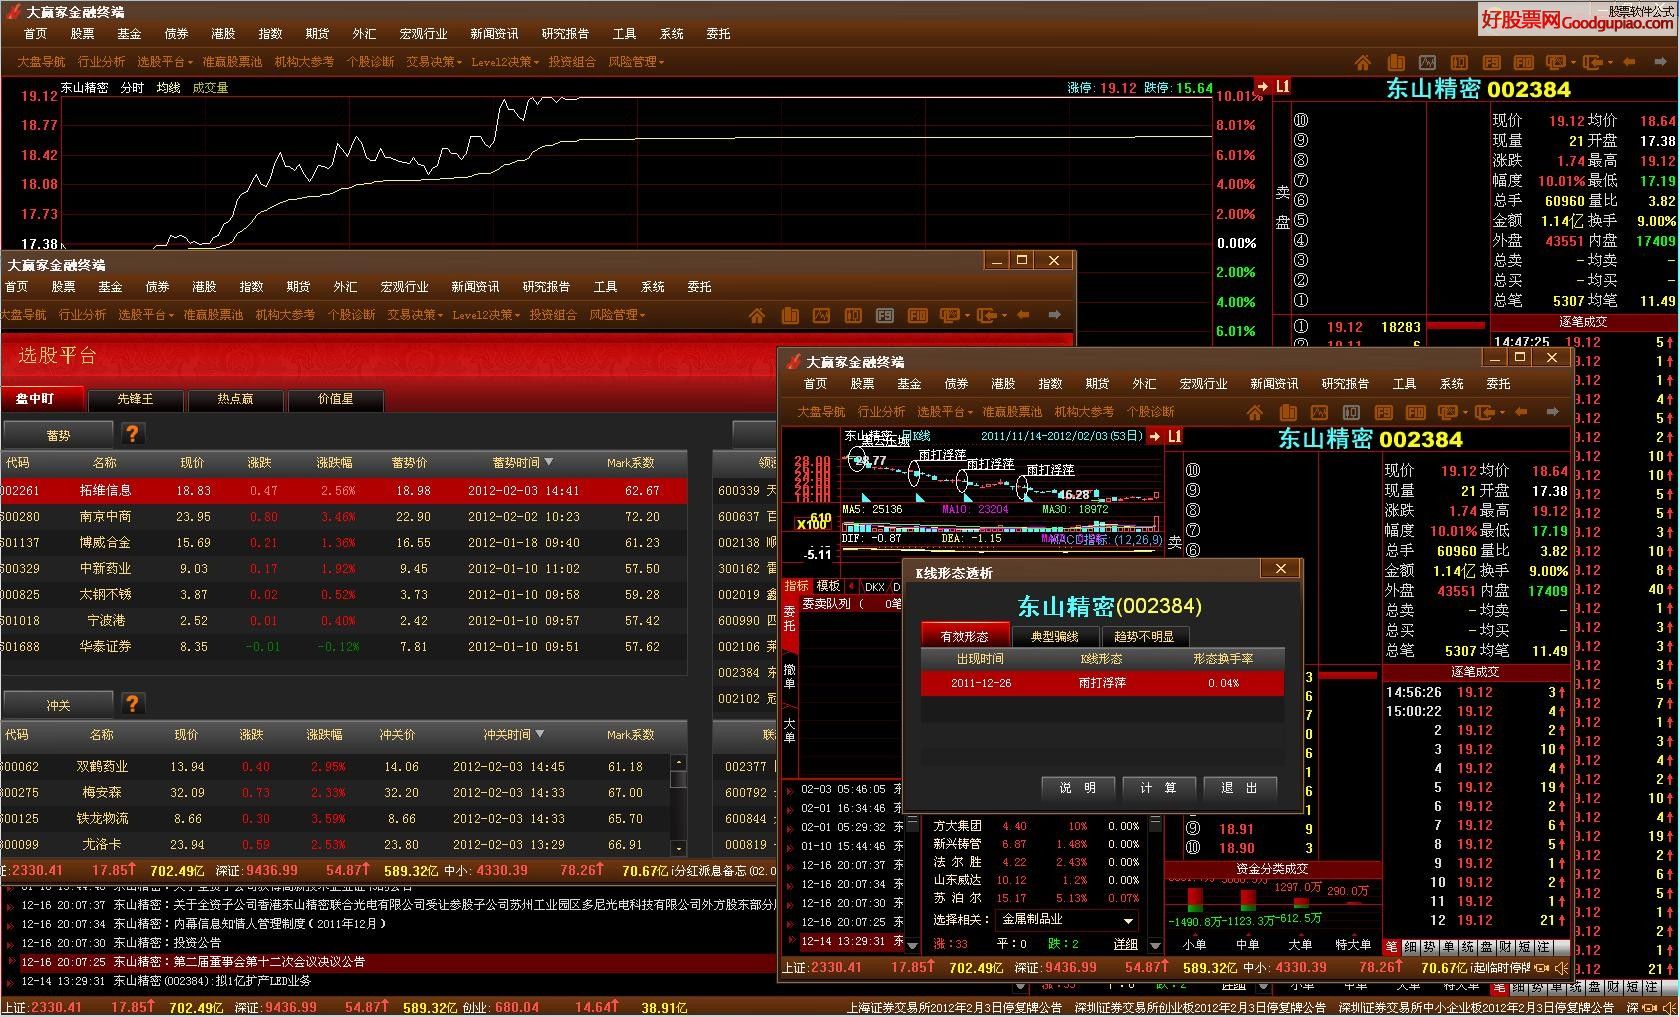Open books icon in main window toolbar

[x=1395, y=62]
